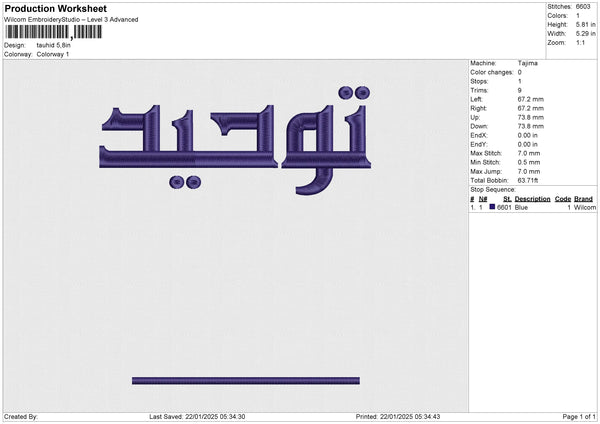Click the Min Stitch value 0.5 mm
The width and height of the screenshot is (600, 424).
529,162
